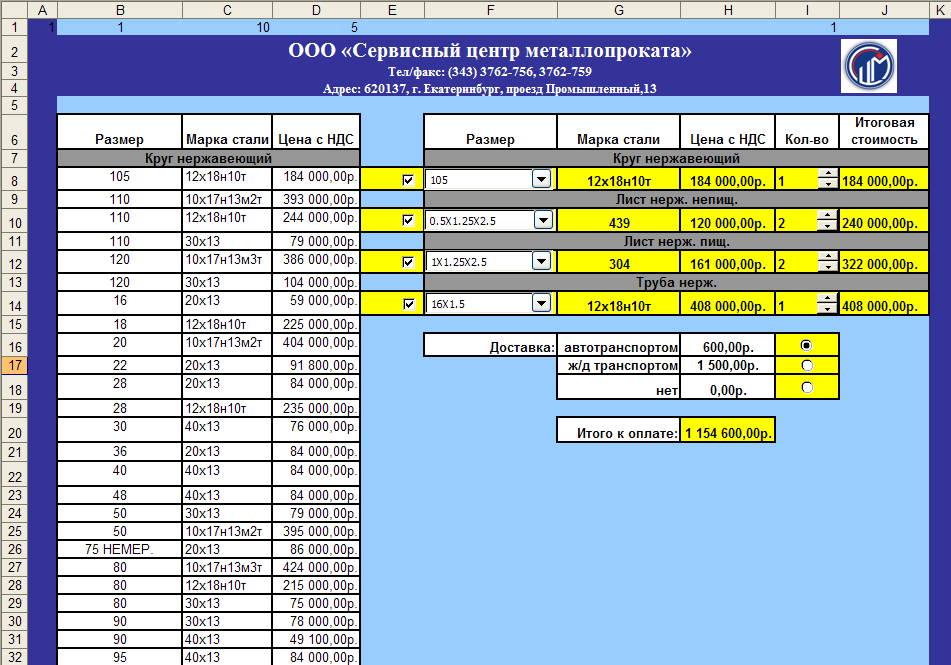Toggle the checkbox beside 1X1.25X2.5
Viewport: 951px width, 665px height.
(x=408, y=262)
